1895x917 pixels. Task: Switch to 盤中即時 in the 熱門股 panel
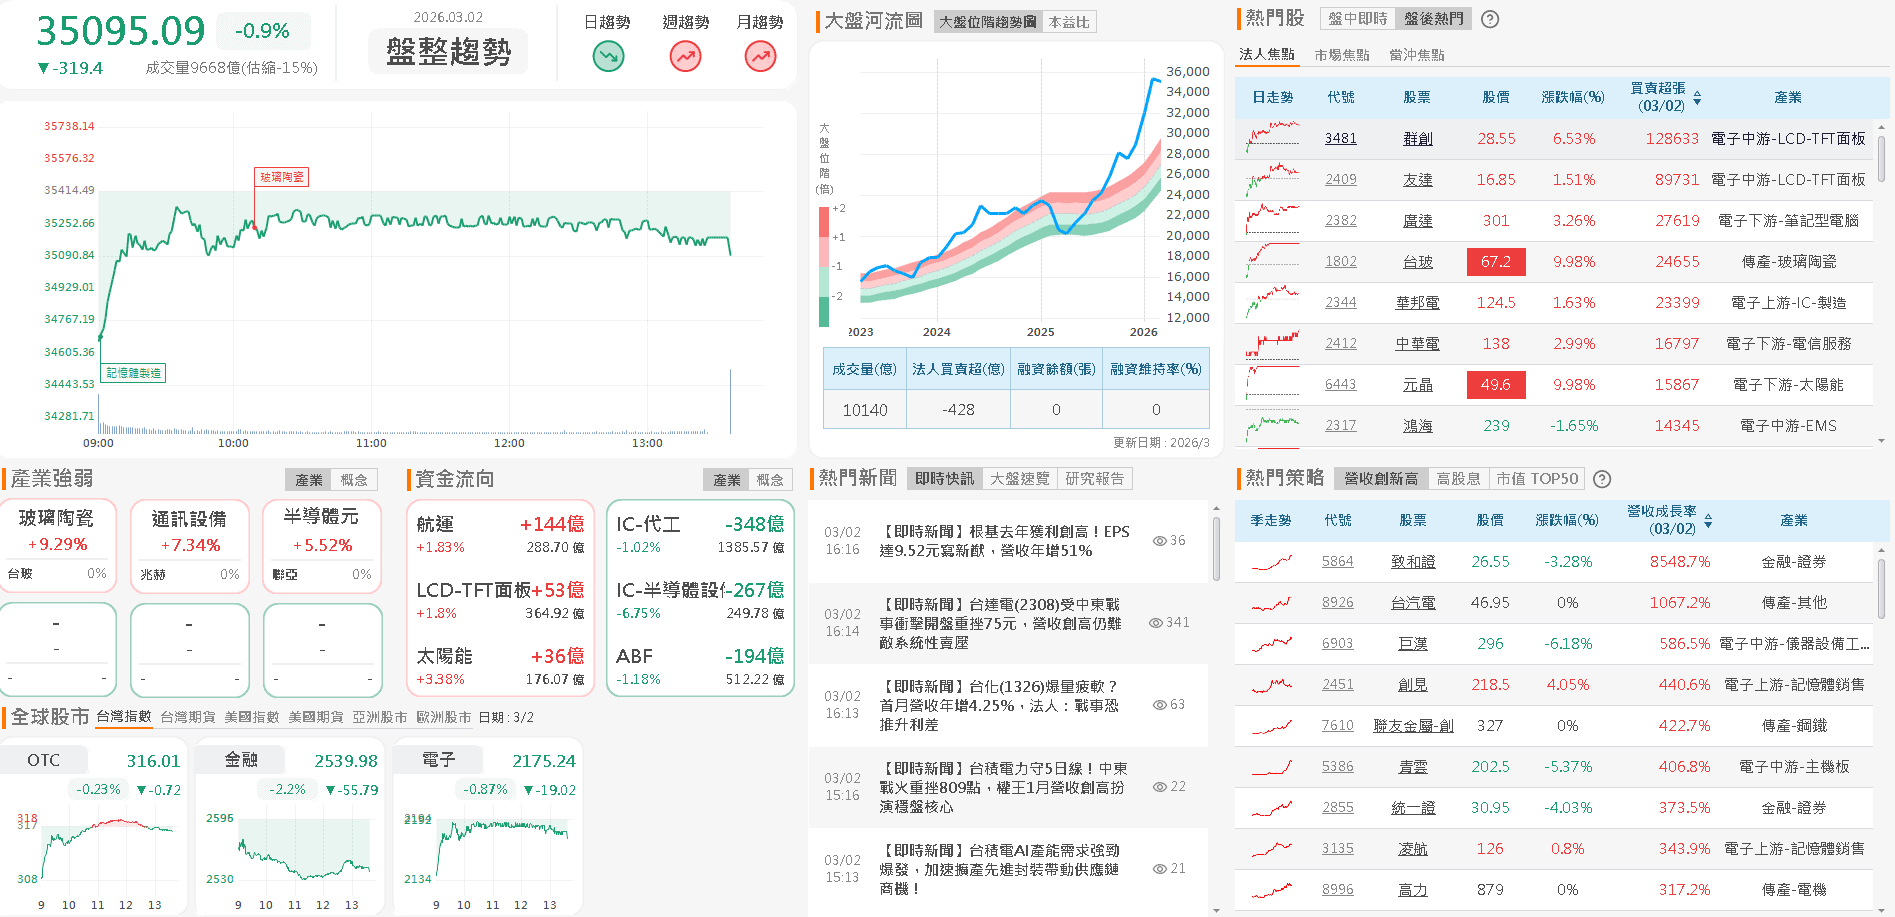tap(1356, 19)
